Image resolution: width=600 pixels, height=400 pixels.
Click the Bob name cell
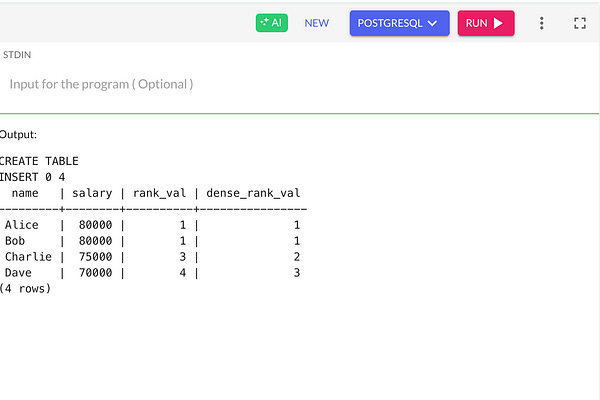15,241
